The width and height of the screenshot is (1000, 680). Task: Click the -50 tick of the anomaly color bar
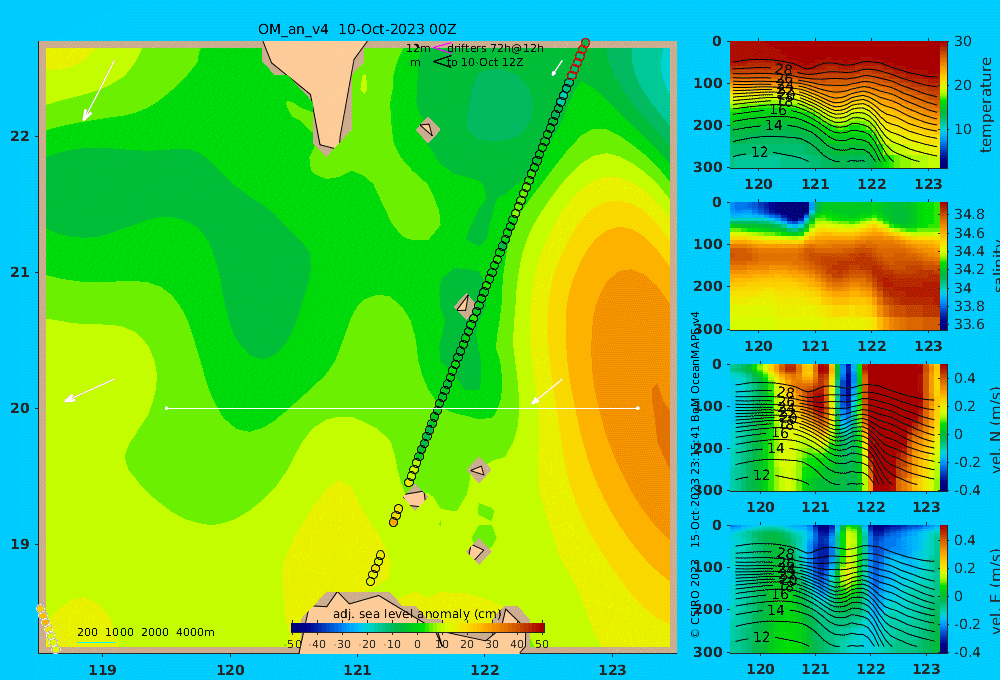pyautogui.click(x=293, y=644)
